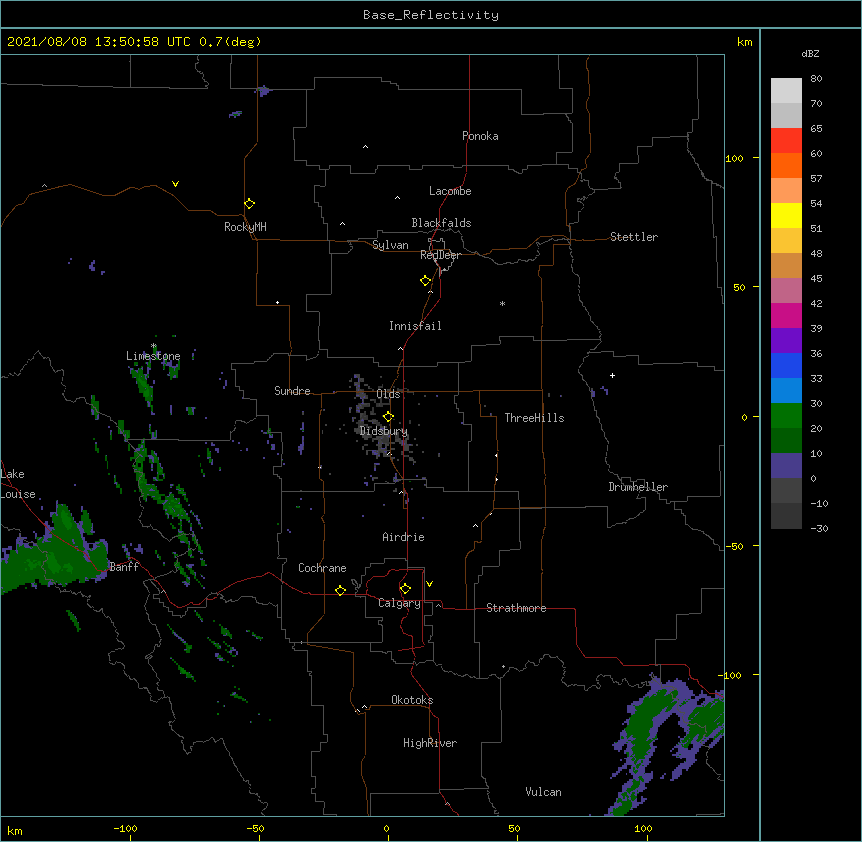
Task: Click the Calgary city label
Action: (400, 603)
